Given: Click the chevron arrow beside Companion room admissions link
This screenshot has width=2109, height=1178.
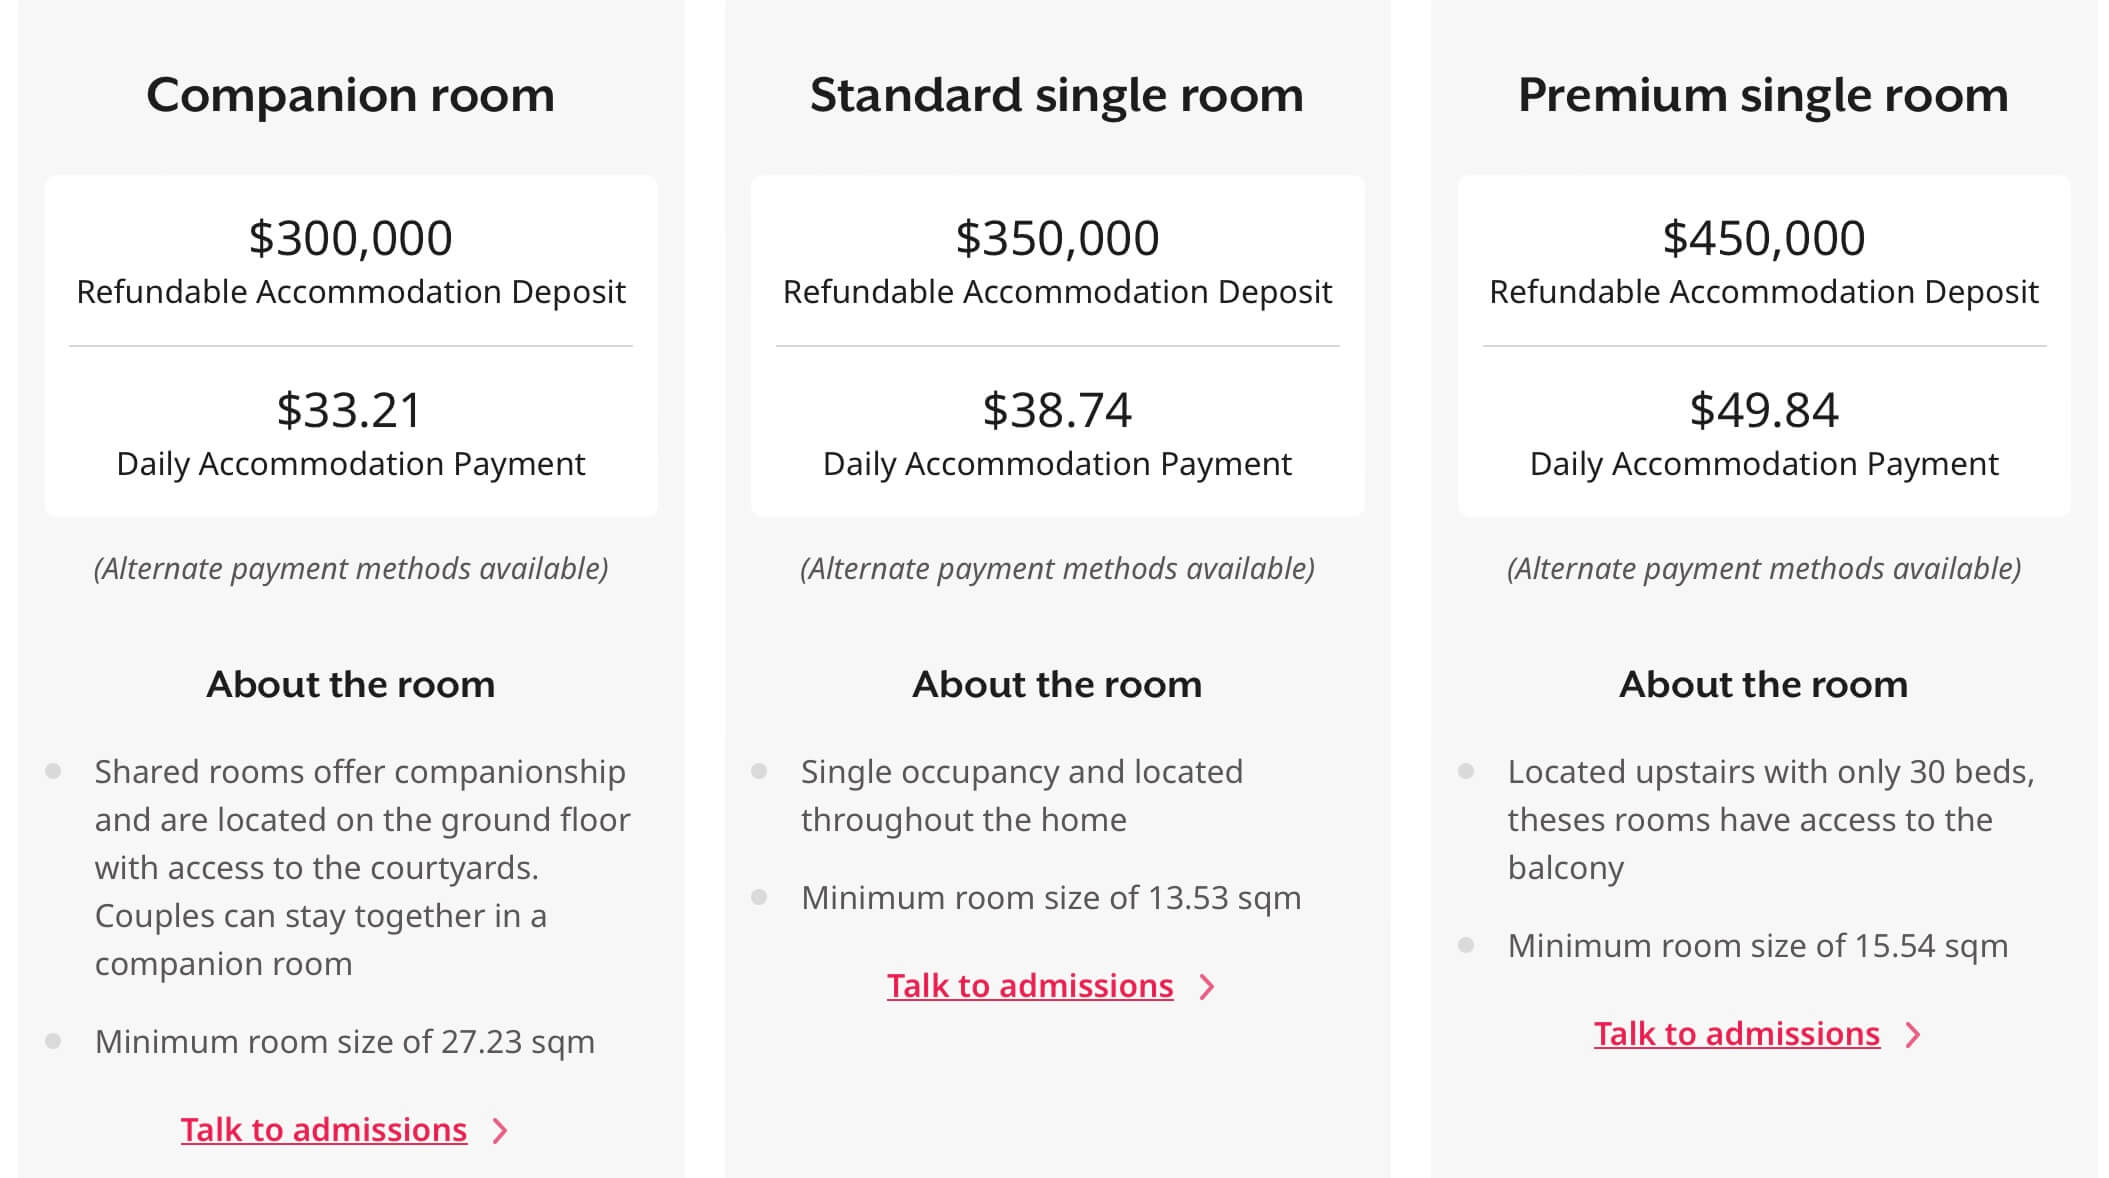Looking at the screenshot, I should pyautogui.click(x=501, y=1131).
